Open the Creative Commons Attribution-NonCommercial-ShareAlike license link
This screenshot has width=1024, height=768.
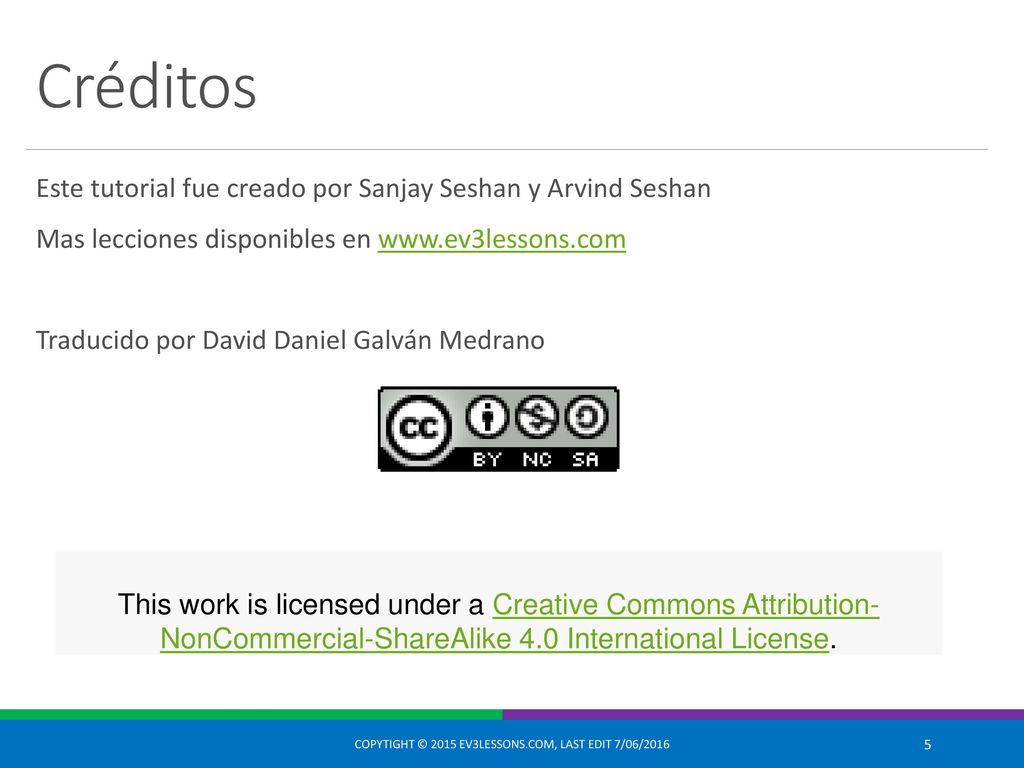pyautogui.click(x=519, y=621)
